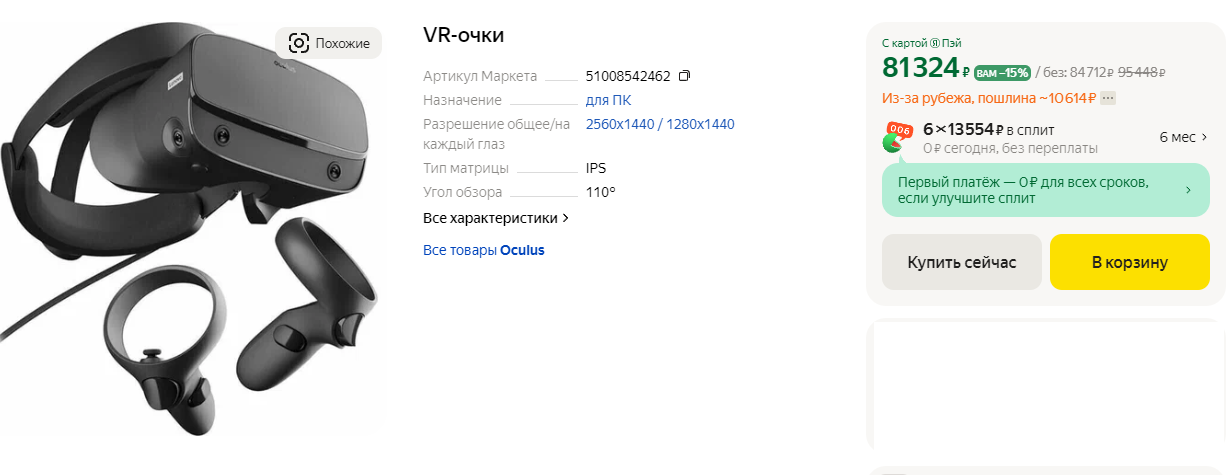
Task: Open the three-dot info icon near пошлина
Action: tap(1108, 98)
